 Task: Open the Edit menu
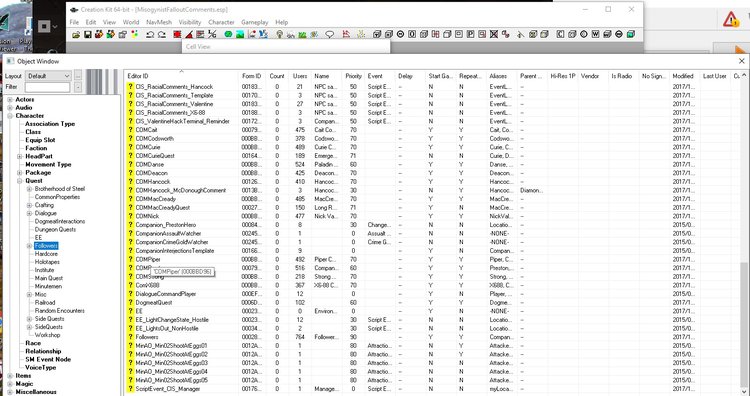pos(91,22)
